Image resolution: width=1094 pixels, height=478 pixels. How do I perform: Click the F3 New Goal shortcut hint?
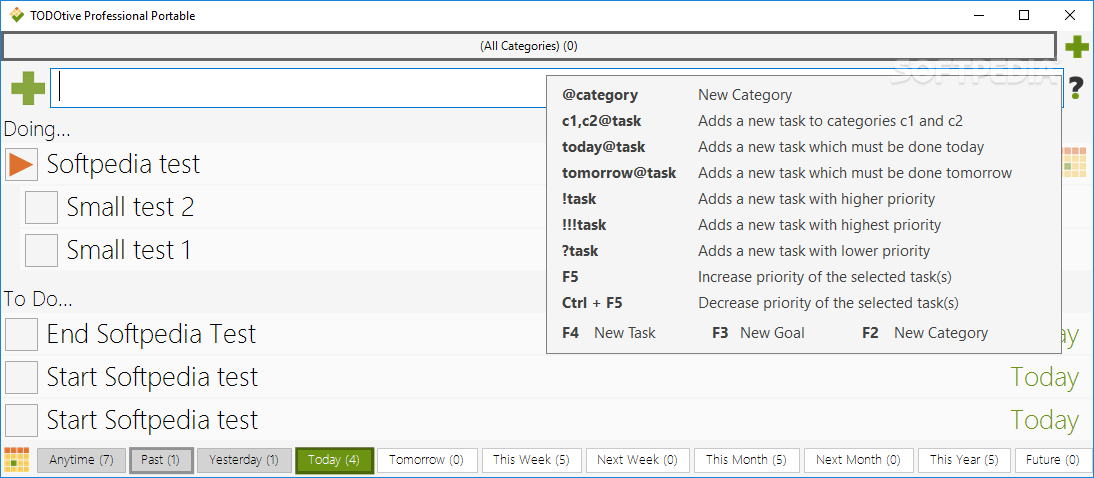coord(758,334)
